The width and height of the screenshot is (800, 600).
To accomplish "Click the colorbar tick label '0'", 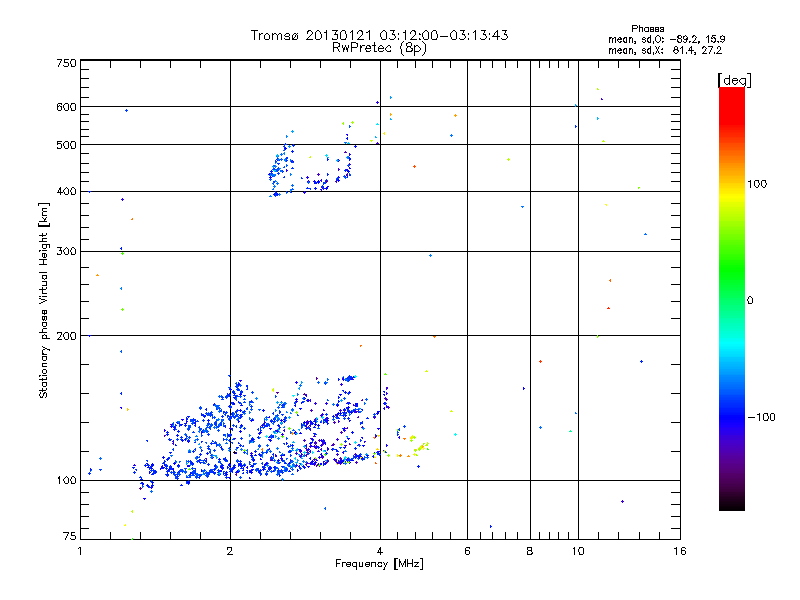I will point(749,301).
